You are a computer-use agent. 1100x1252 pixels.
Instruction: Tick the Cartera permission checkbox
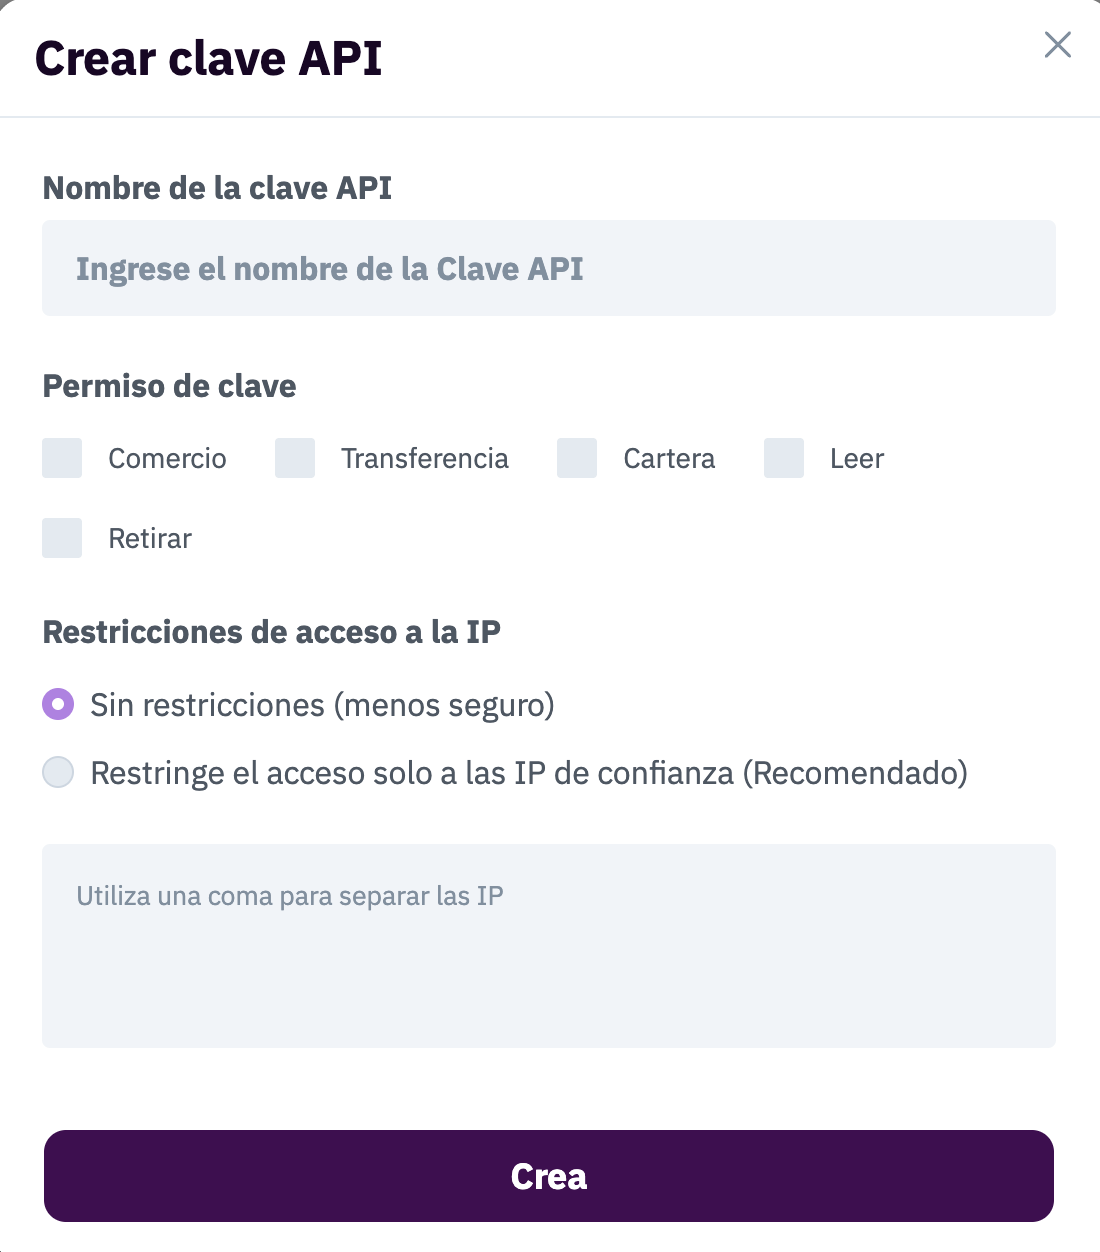577,458
